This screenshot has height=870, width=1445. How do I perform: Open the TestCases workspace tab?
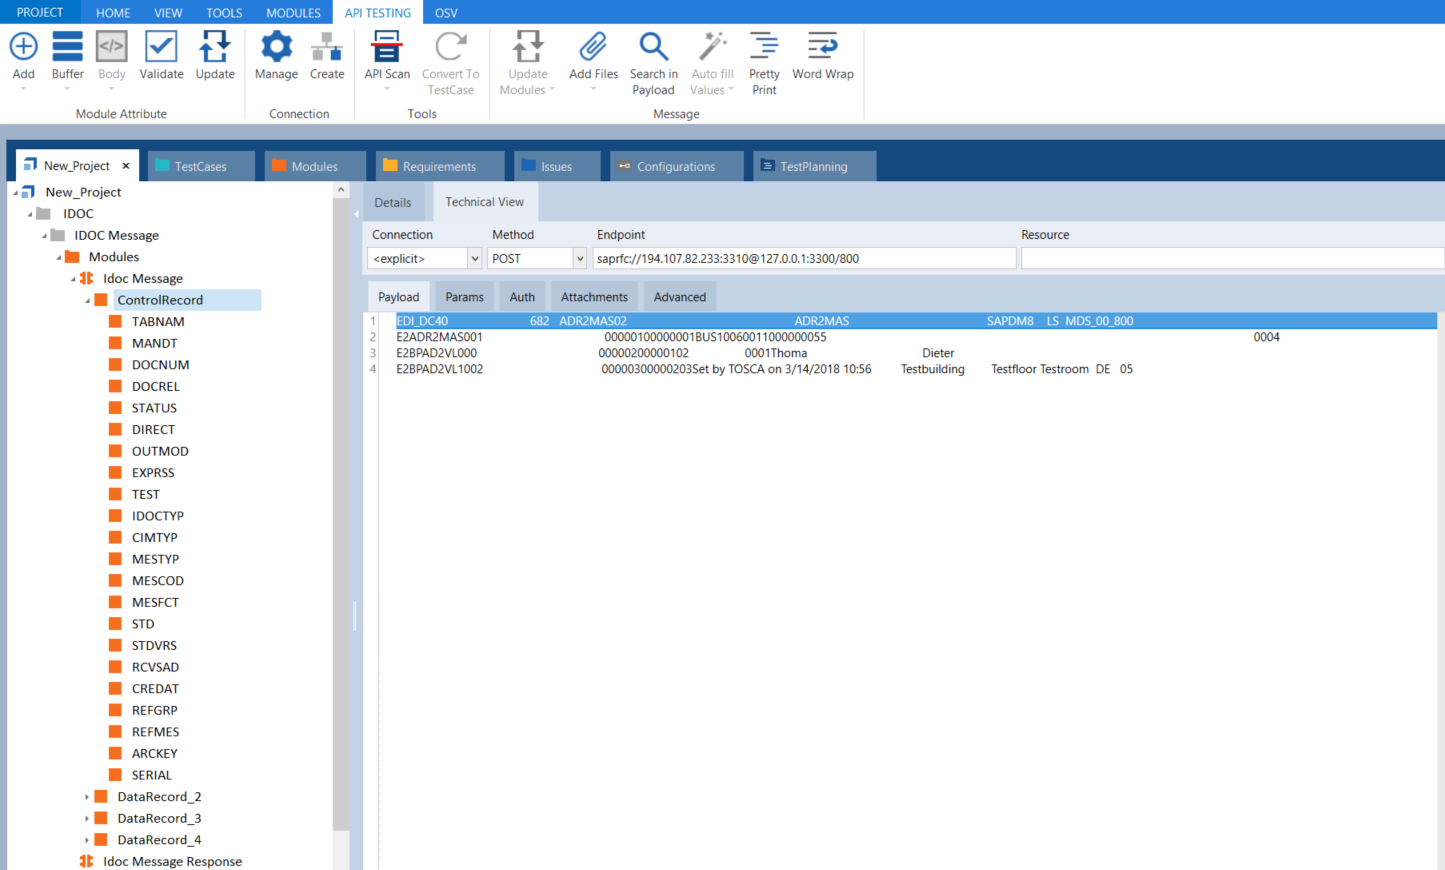pyautogui.click(x=200, y=167)
